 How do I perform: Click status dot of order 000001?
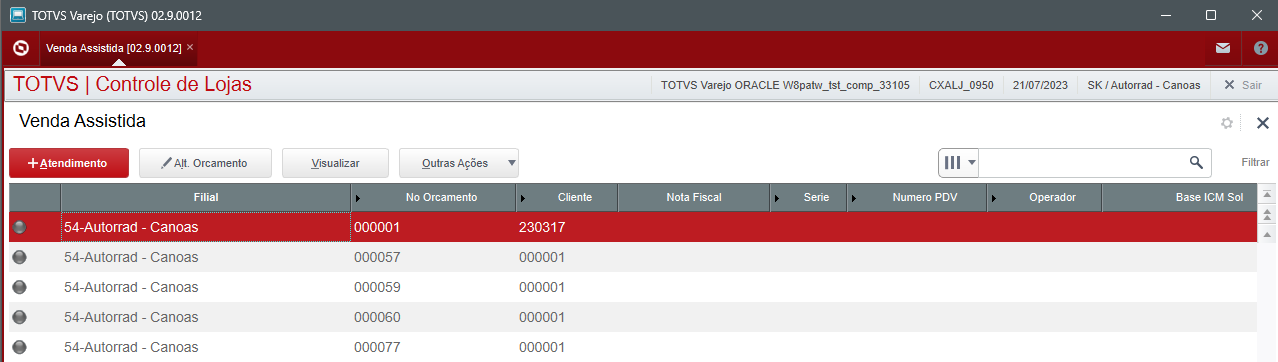click(19, 227)
